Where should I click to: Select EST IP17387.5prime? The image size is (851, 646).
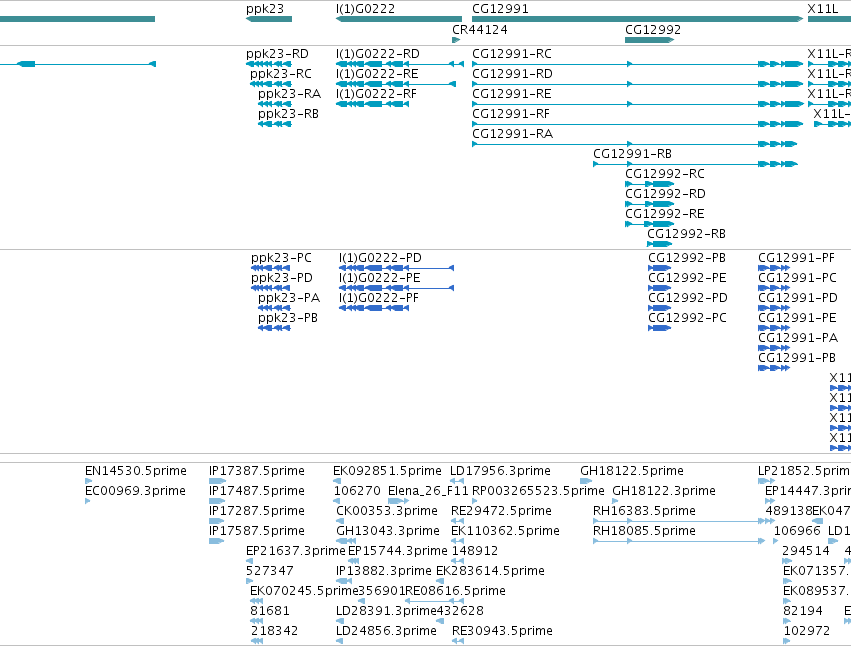217,481
